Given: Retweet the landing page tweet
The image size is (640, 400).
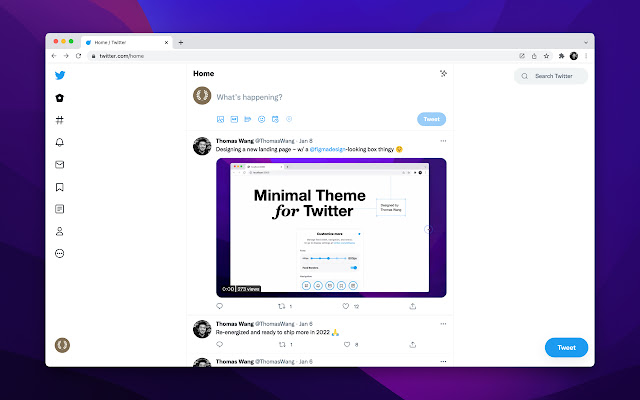Looking at the screenshot, I should click(x=282, y=306).
